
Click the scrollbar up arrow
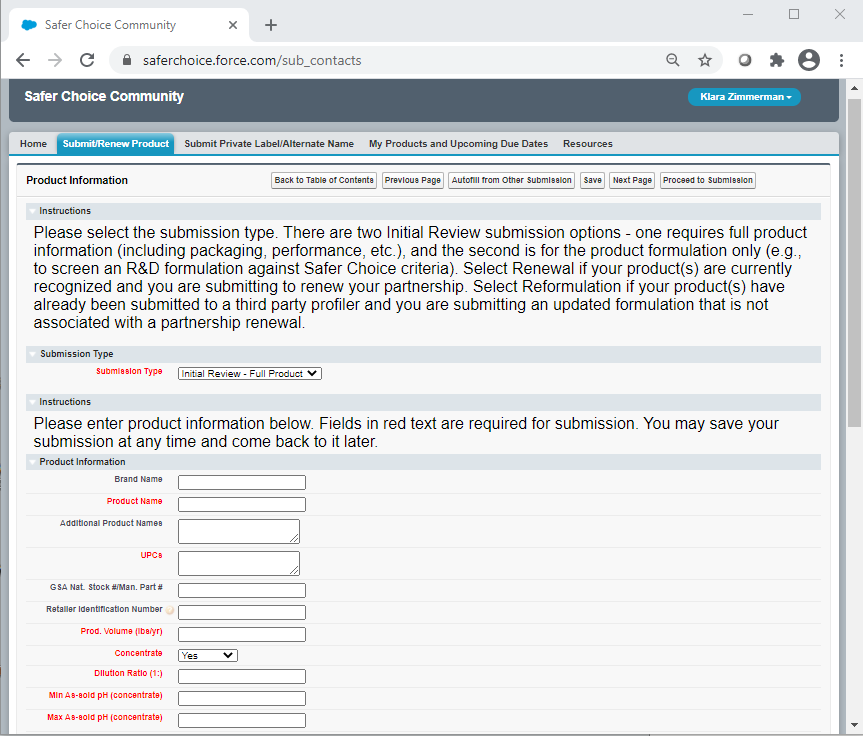pyautogui.click(x=854, y=88)
